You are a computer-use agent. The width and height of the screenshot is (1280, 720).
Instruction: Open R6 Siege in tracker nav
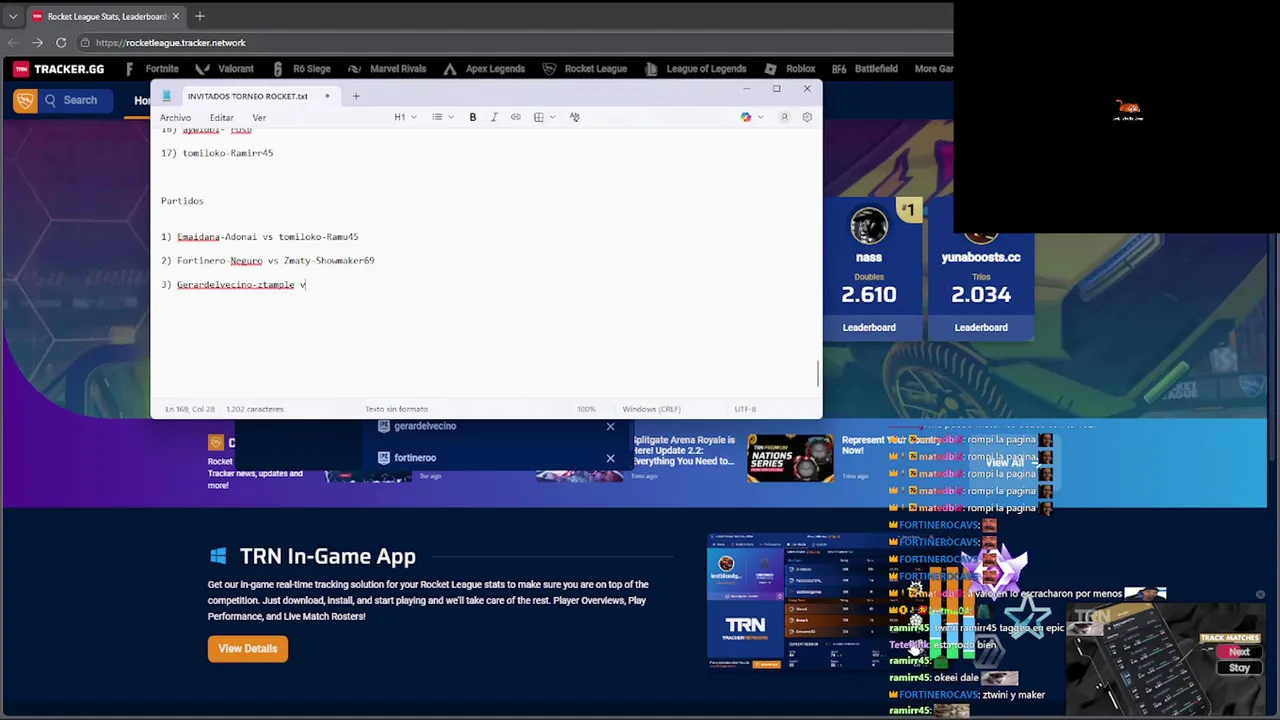click(301, 69)
